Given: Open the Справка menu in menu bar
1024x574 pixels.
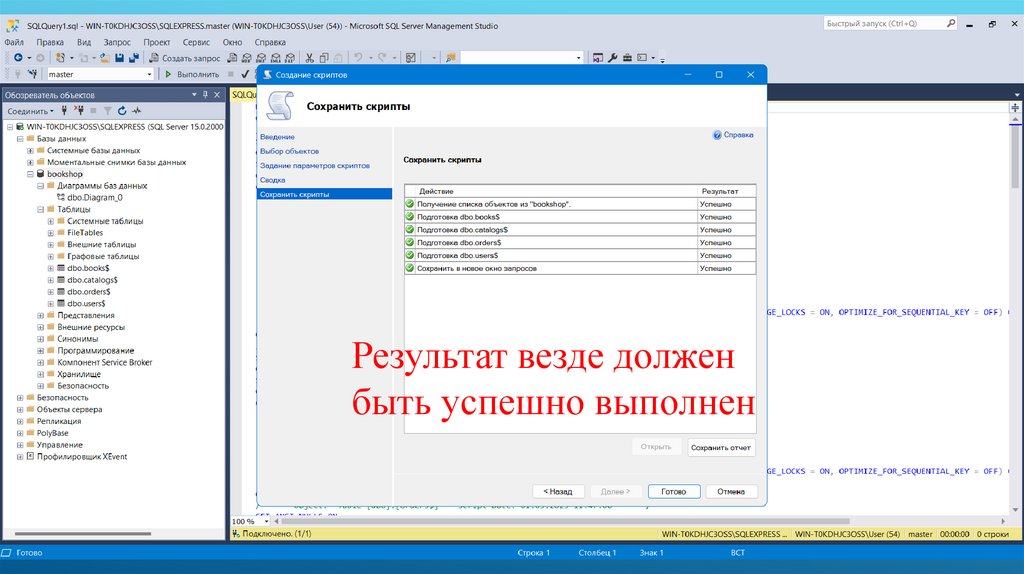Looking at the screenshot, I should [x=270, y=42].
